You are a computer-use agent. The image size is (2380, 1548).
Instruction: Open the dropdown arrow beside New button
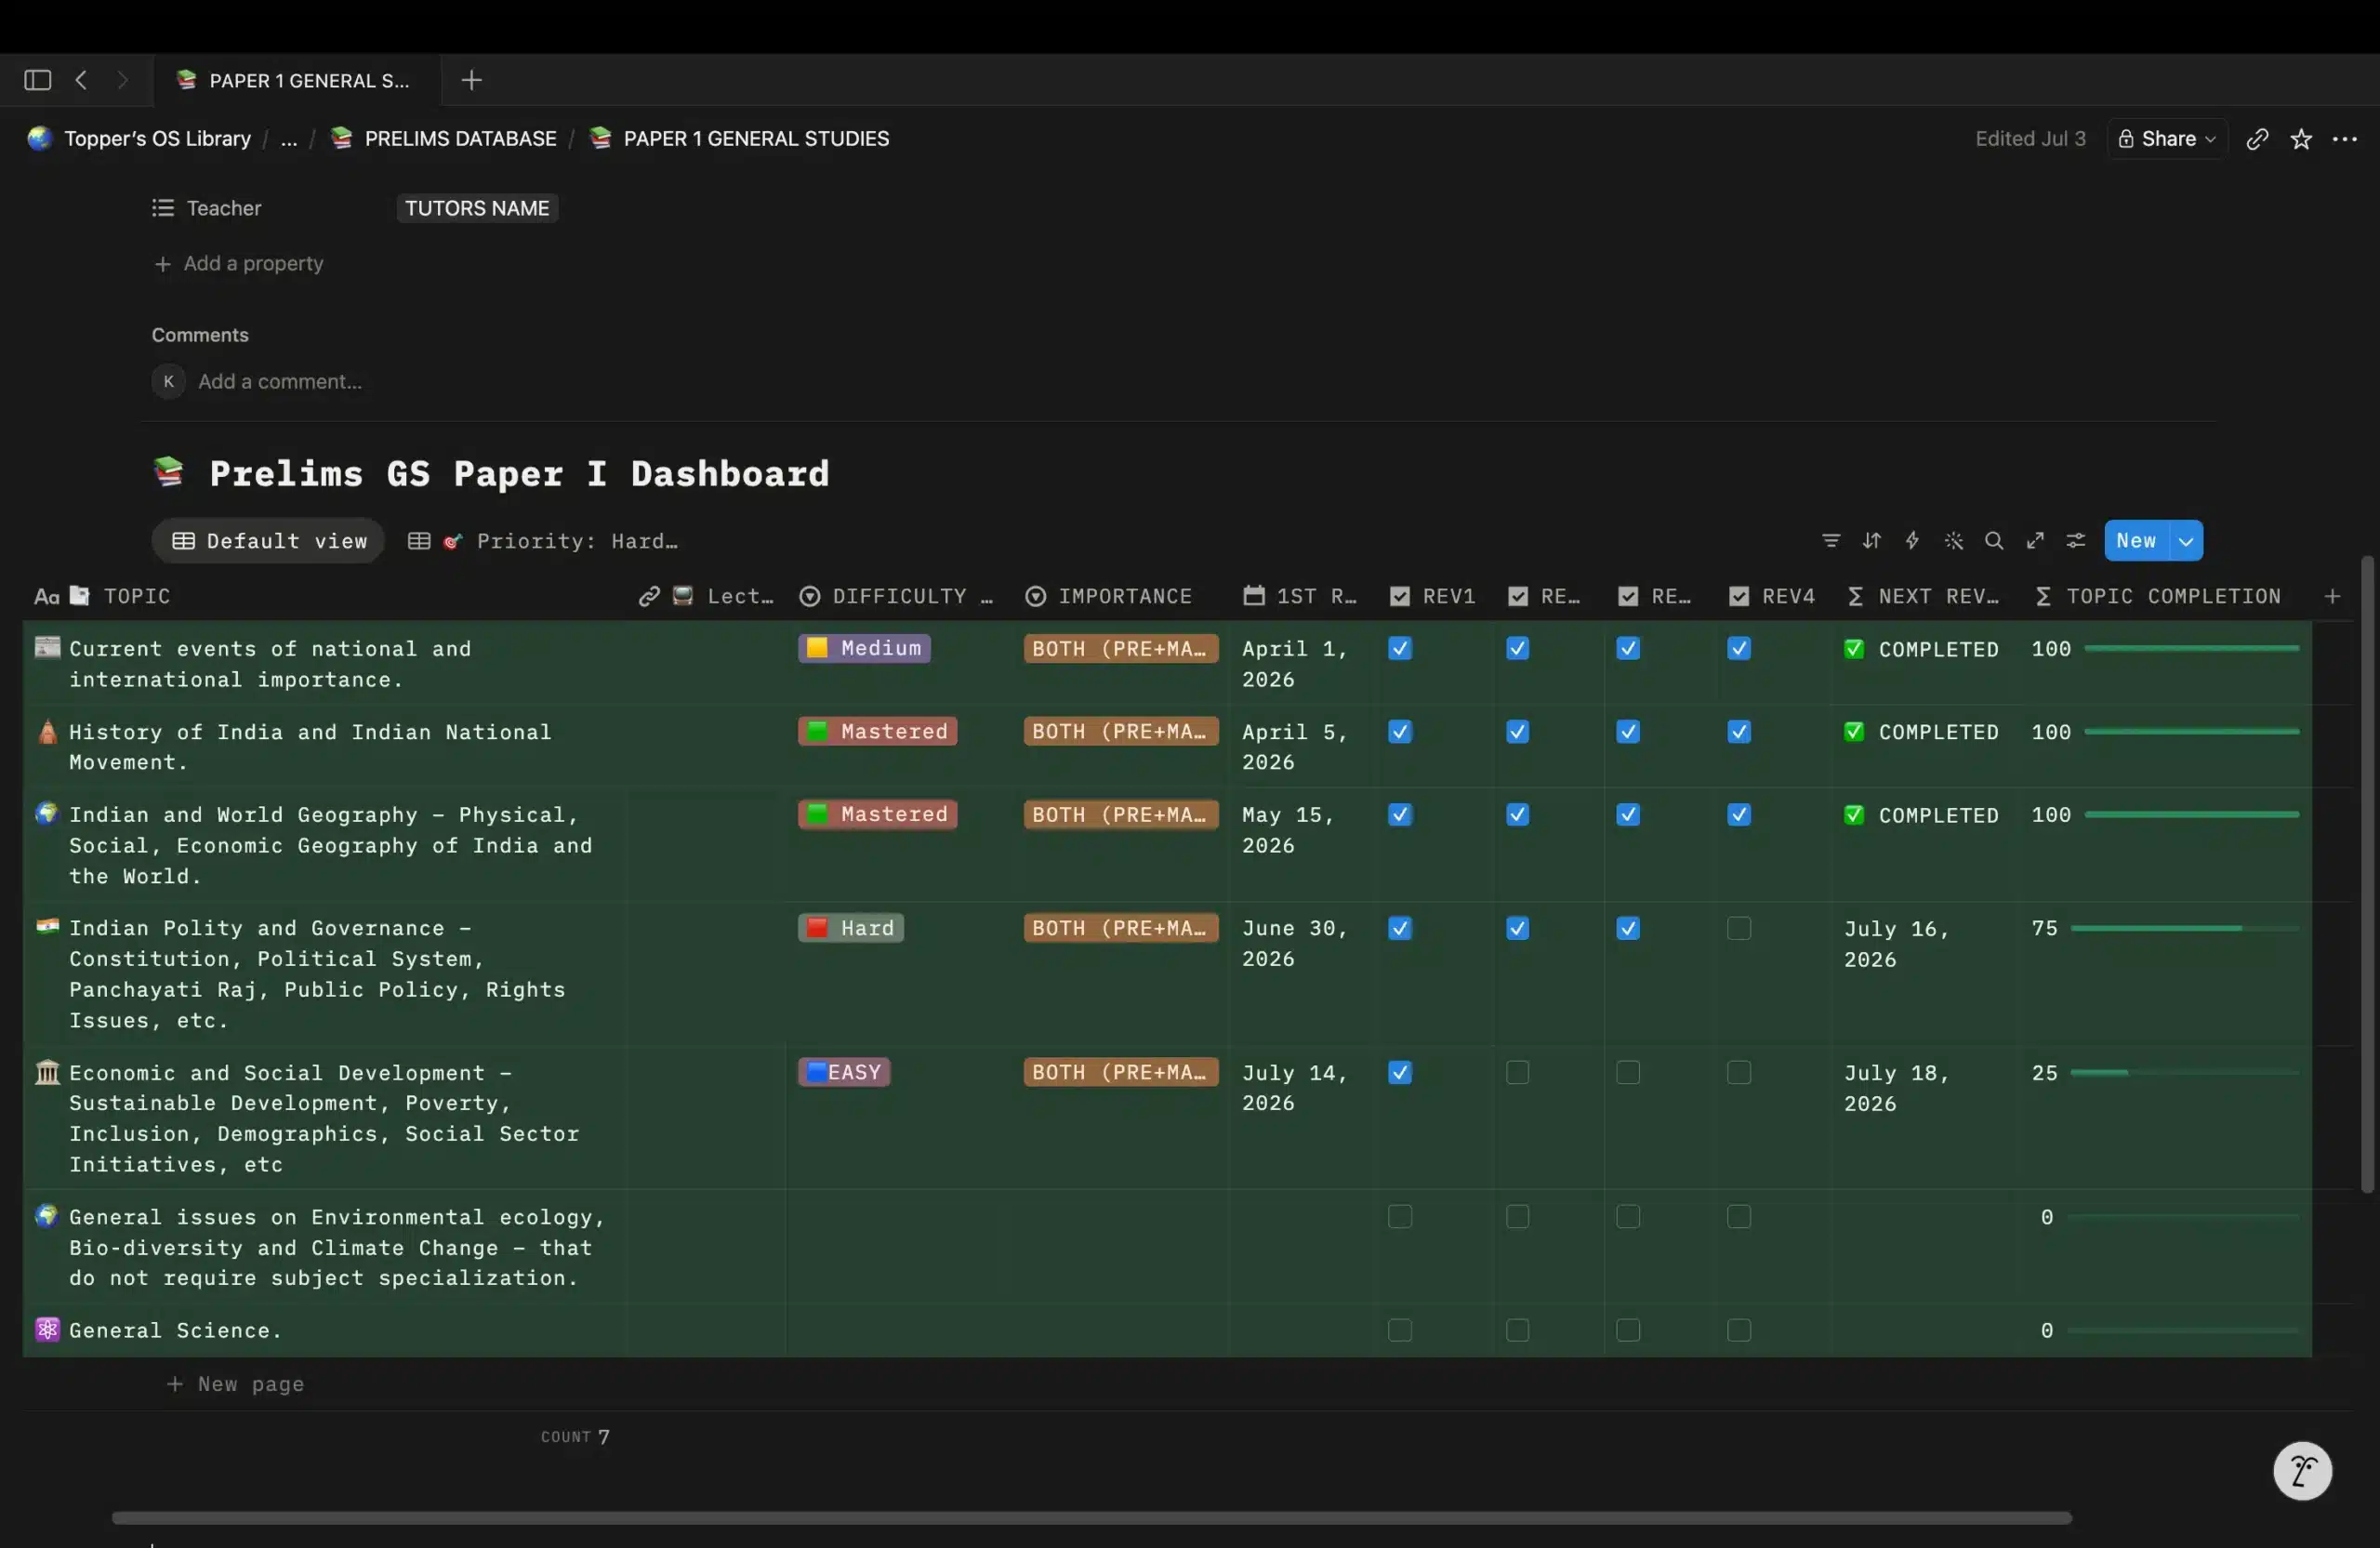click(x=2186, y=541)
